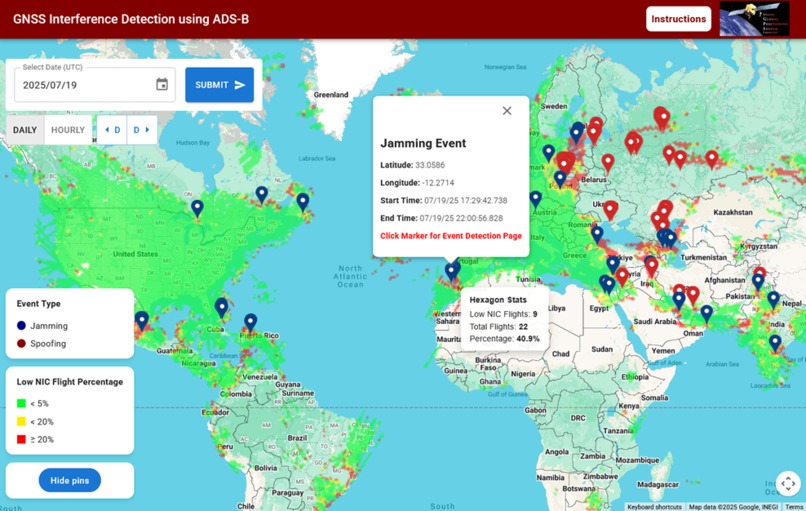Click the Longitude value -12.2714
Screen dimensions: 806x511
(438, 182)
